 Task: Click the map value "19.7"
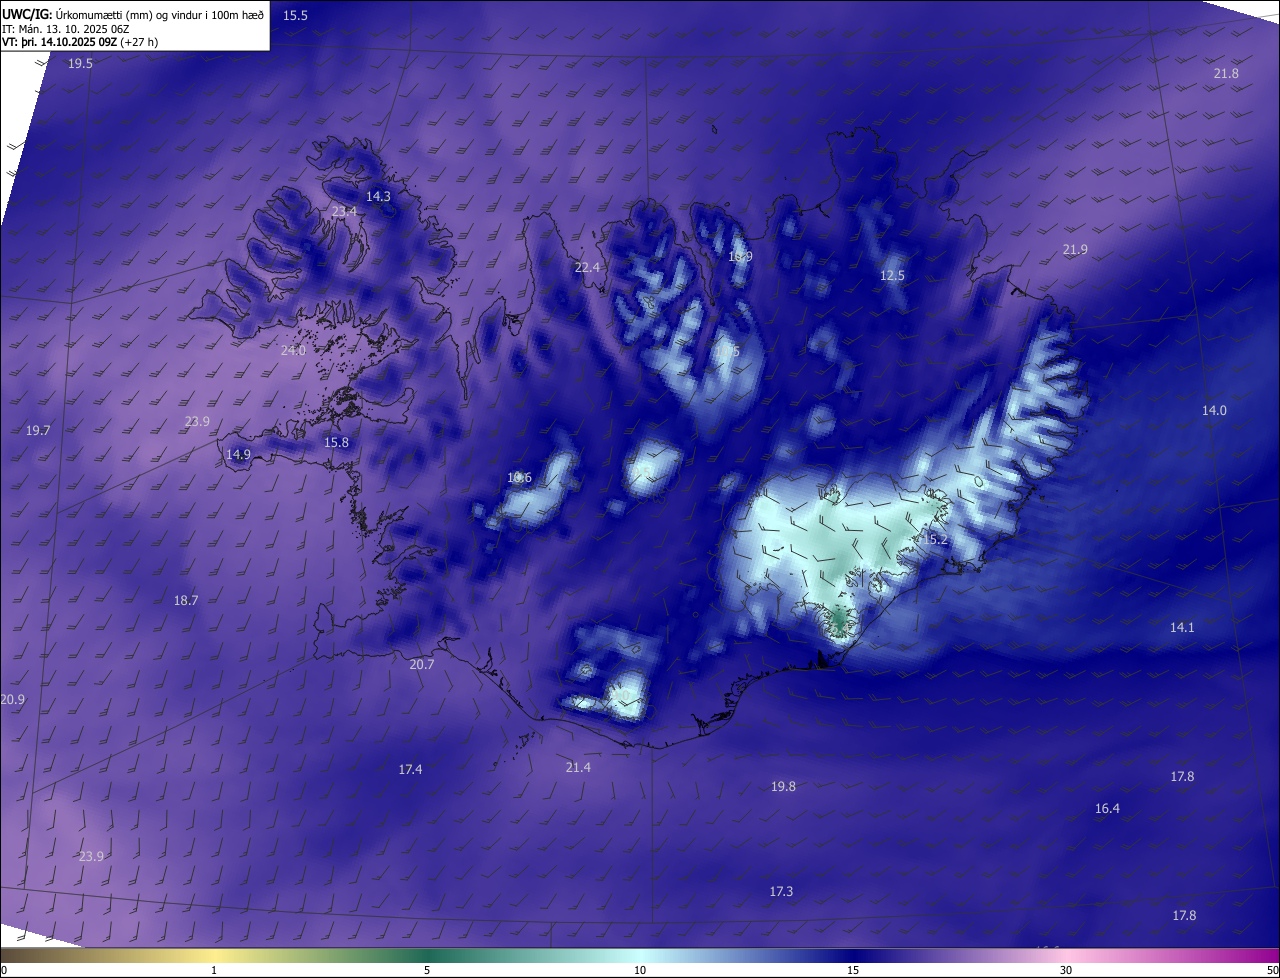(38, 430)
